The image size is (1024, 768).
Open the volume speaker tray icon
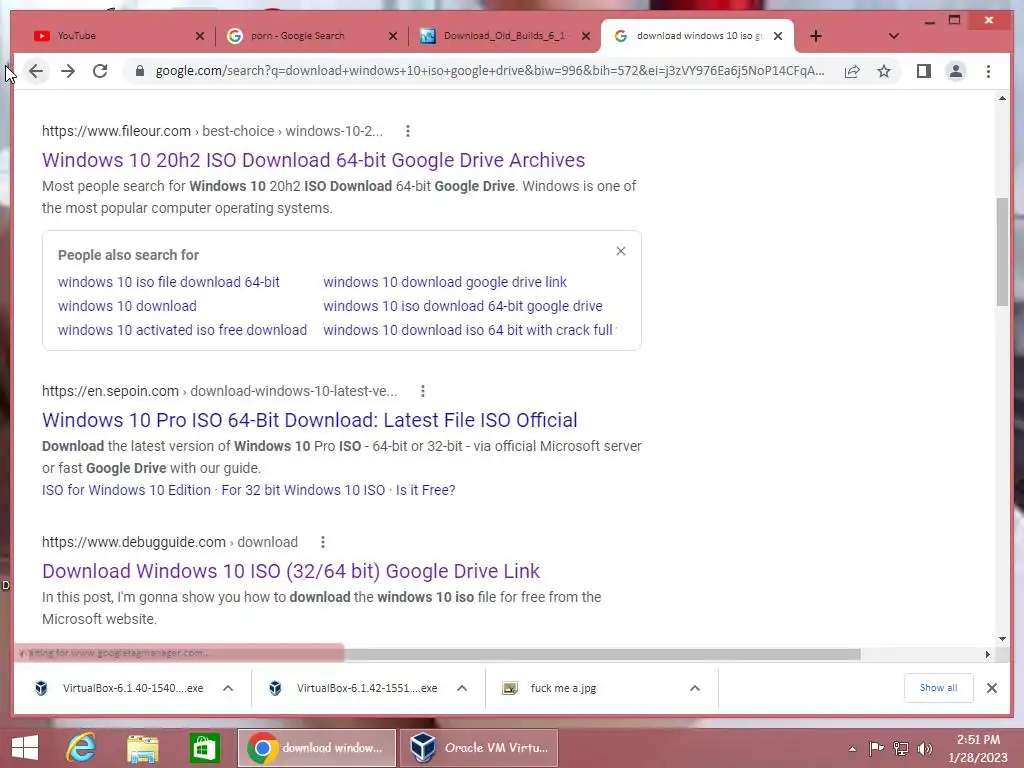pyautogui.click(x=925, y=749)
